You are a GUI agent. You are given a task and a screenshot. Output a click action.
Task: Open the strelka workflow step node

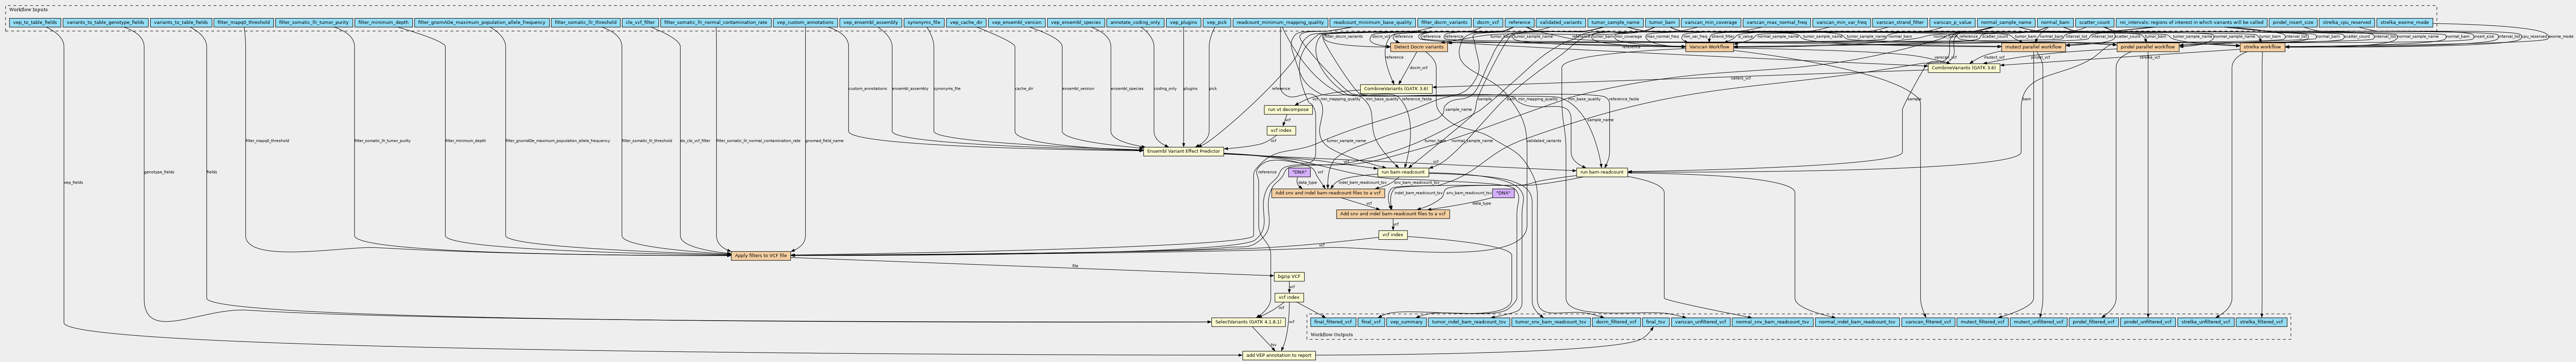[x=2262, y=47]
